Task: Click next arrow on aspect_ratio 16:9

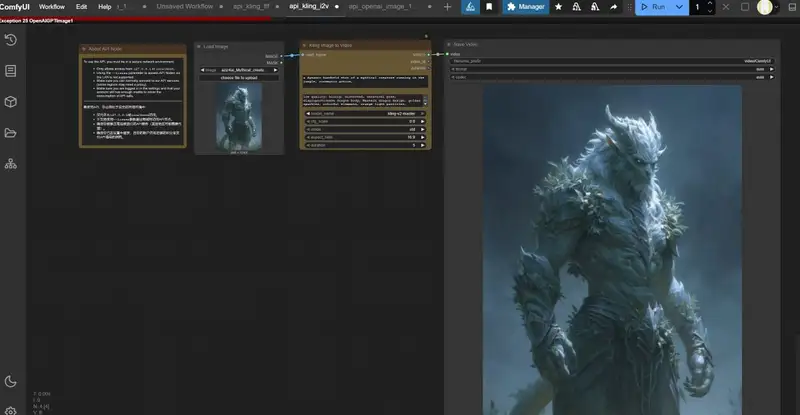Action: tap(422, 137)
